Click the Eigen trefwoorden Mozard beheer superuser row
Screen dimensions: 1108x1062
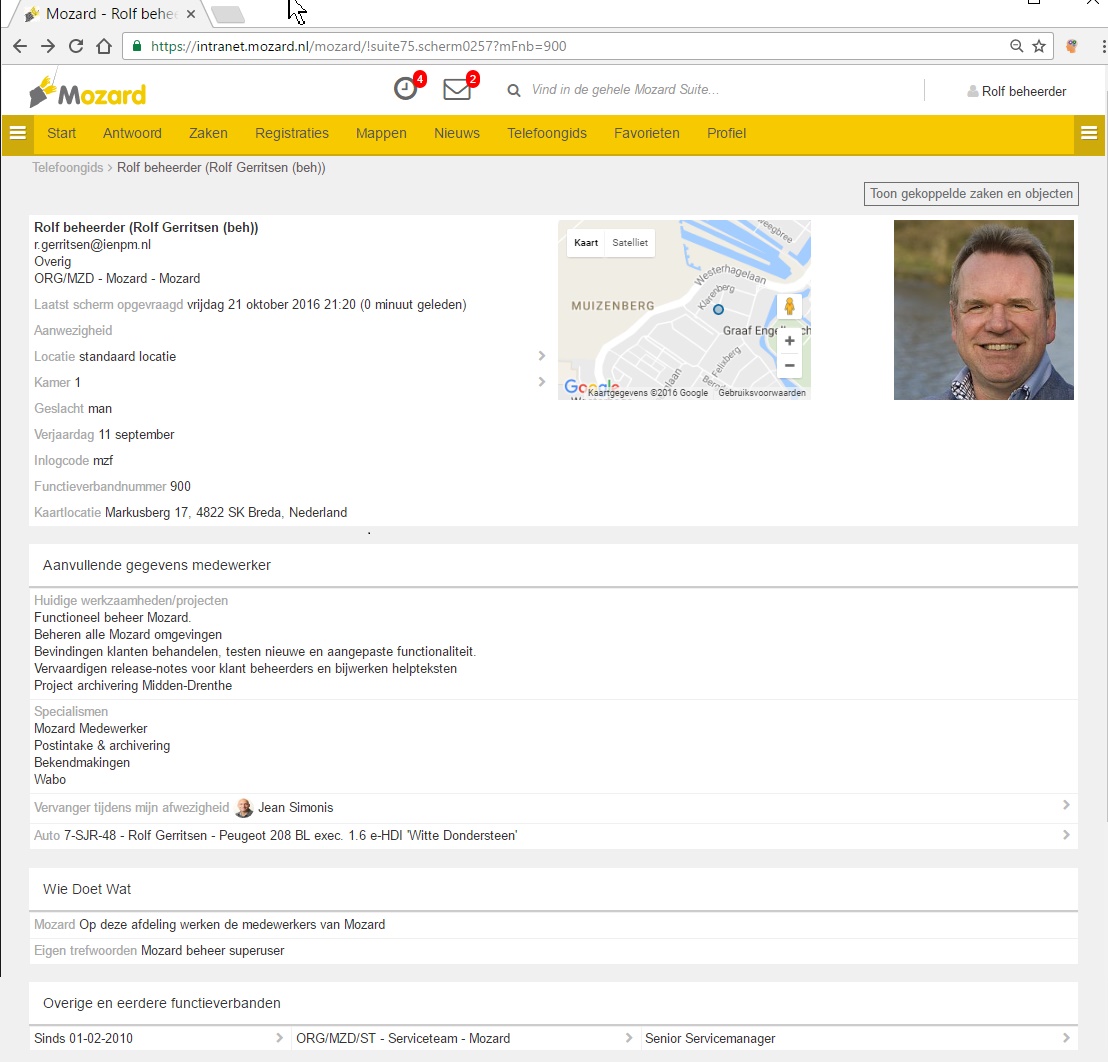(x=553, y=950)
